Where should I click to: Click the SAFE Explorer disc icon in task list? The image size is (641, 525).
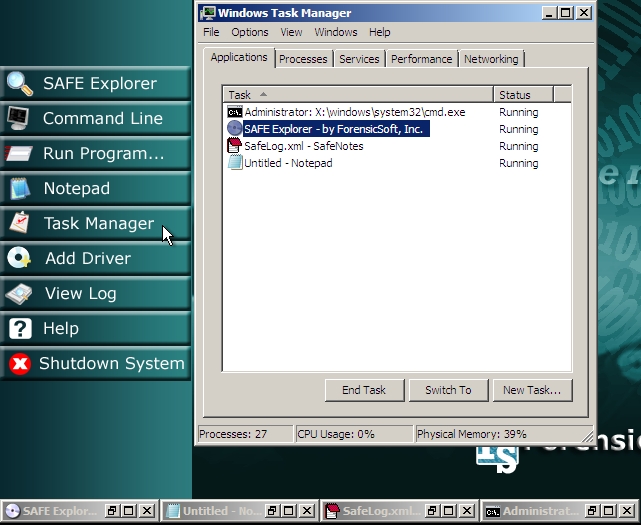point(235,129)
